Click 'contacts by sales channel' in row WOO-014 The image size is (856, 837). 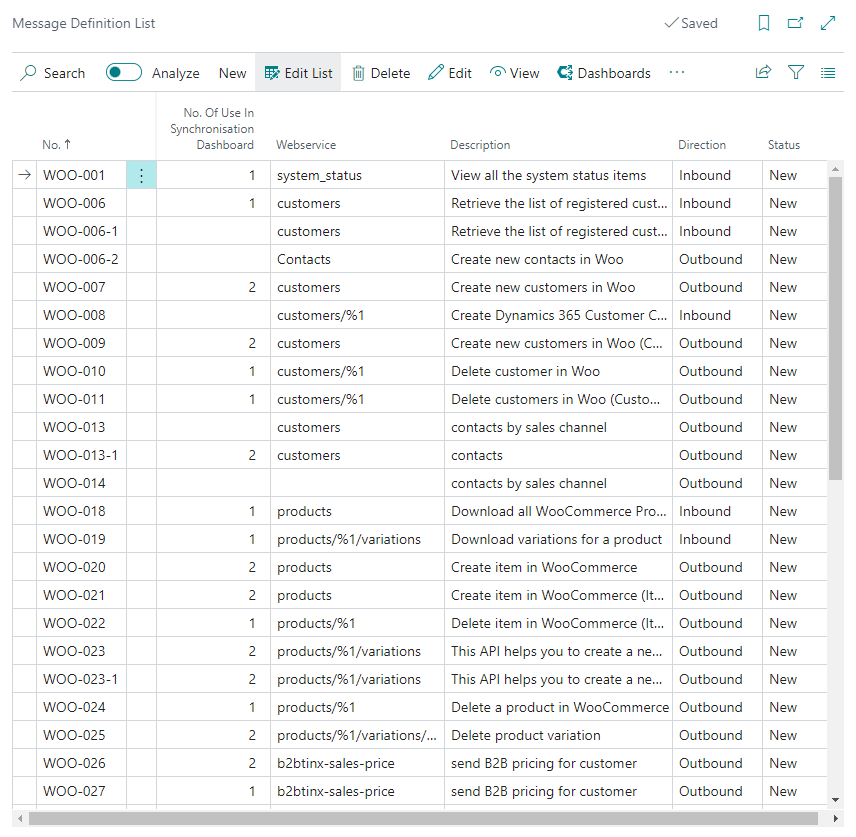point(528,483)
